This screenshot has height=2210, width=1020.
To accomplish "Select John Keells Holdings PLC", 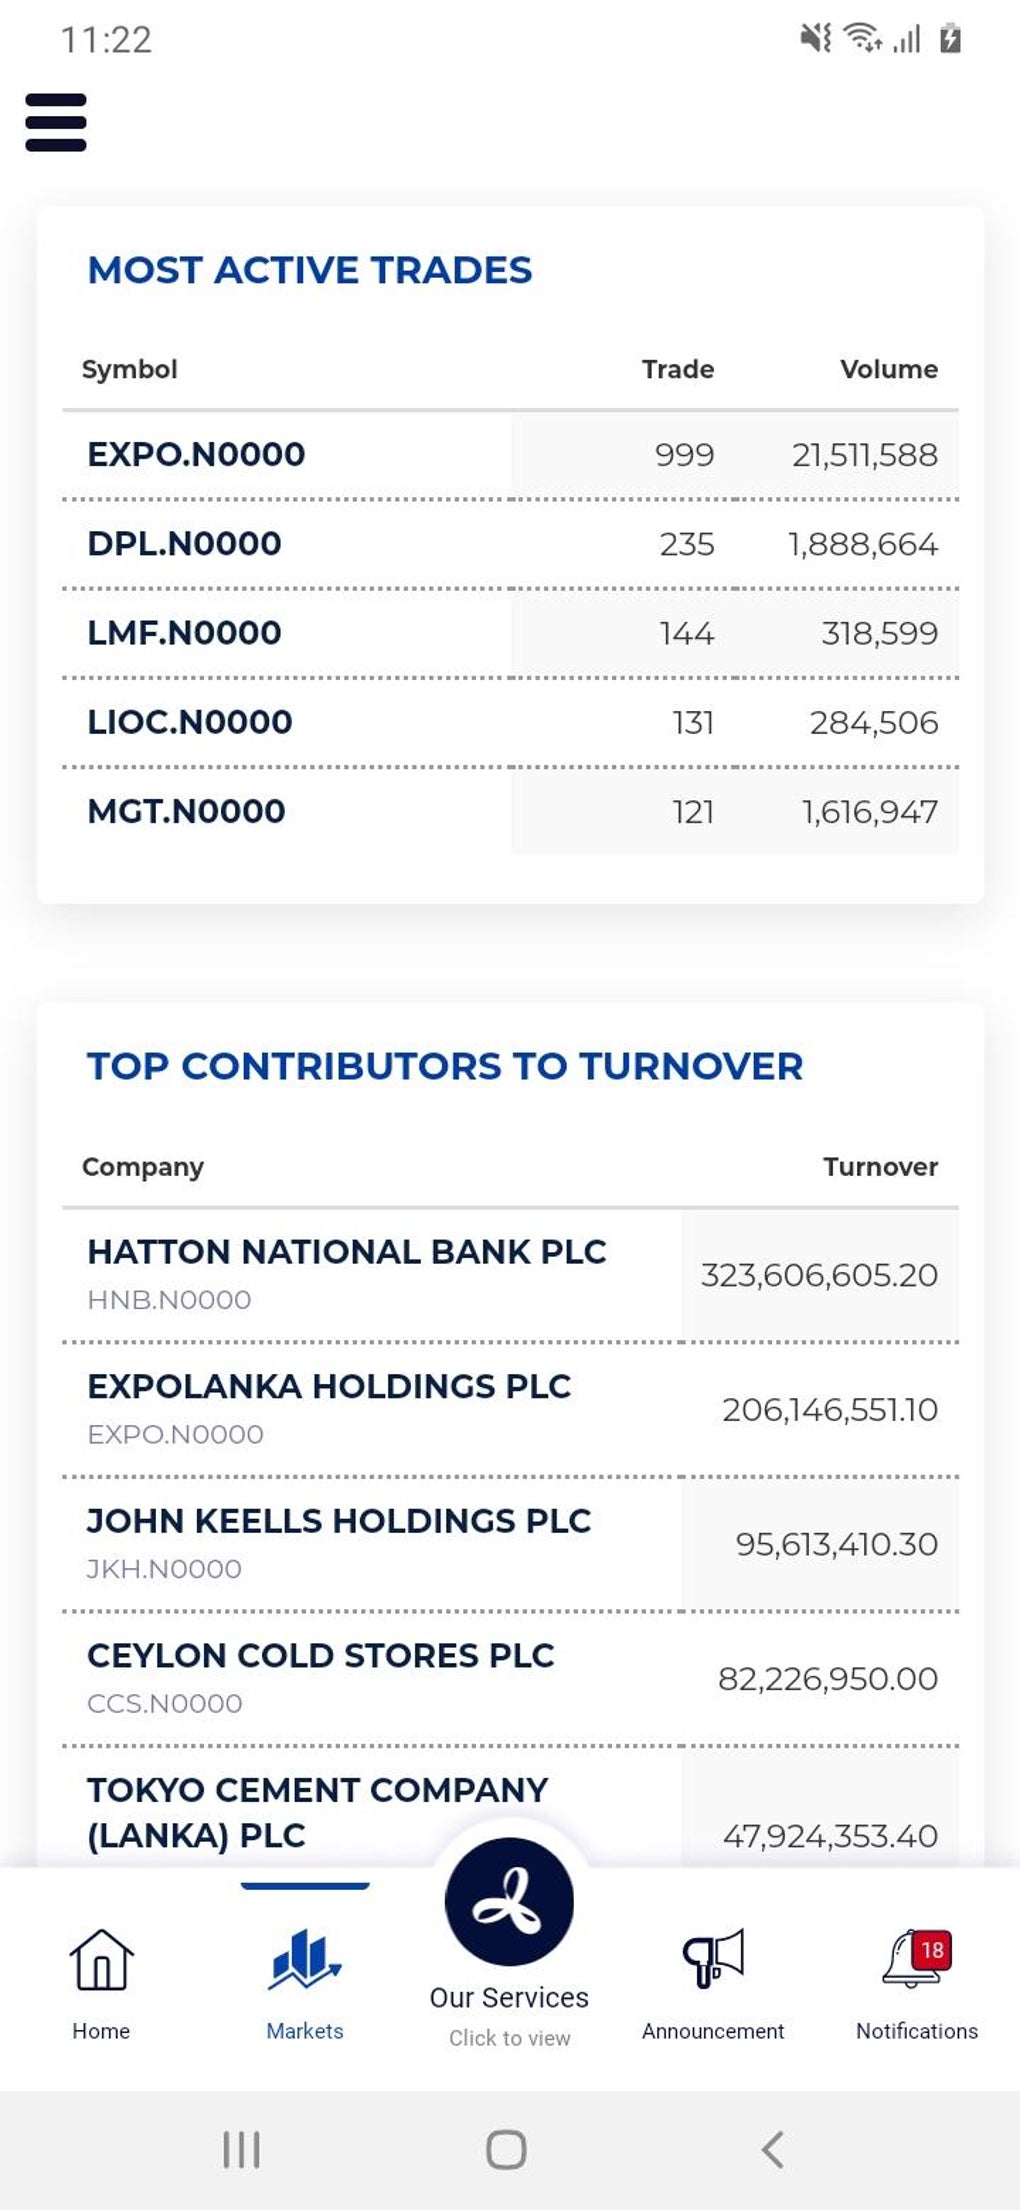I will click(x=339, y=1521).
